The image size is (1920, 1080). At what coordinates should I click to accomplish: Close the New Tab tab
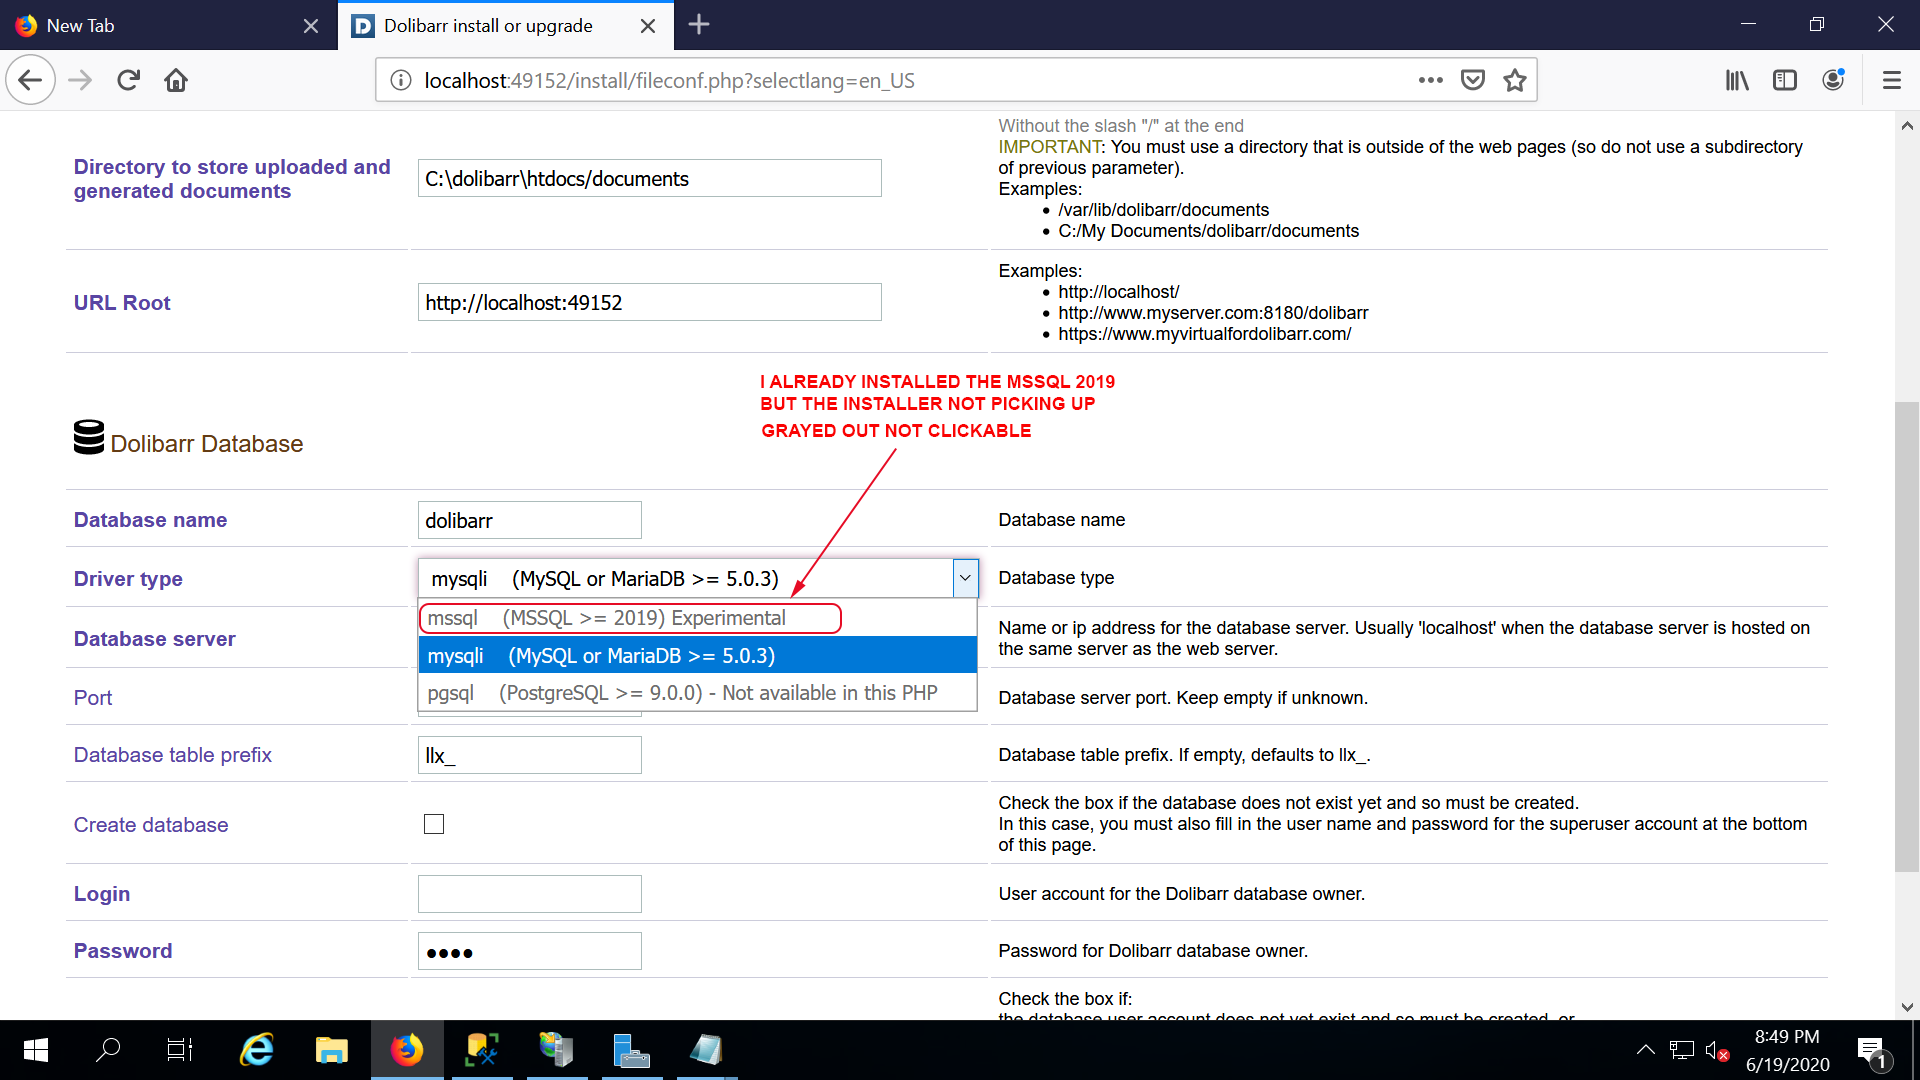(311, 26)
